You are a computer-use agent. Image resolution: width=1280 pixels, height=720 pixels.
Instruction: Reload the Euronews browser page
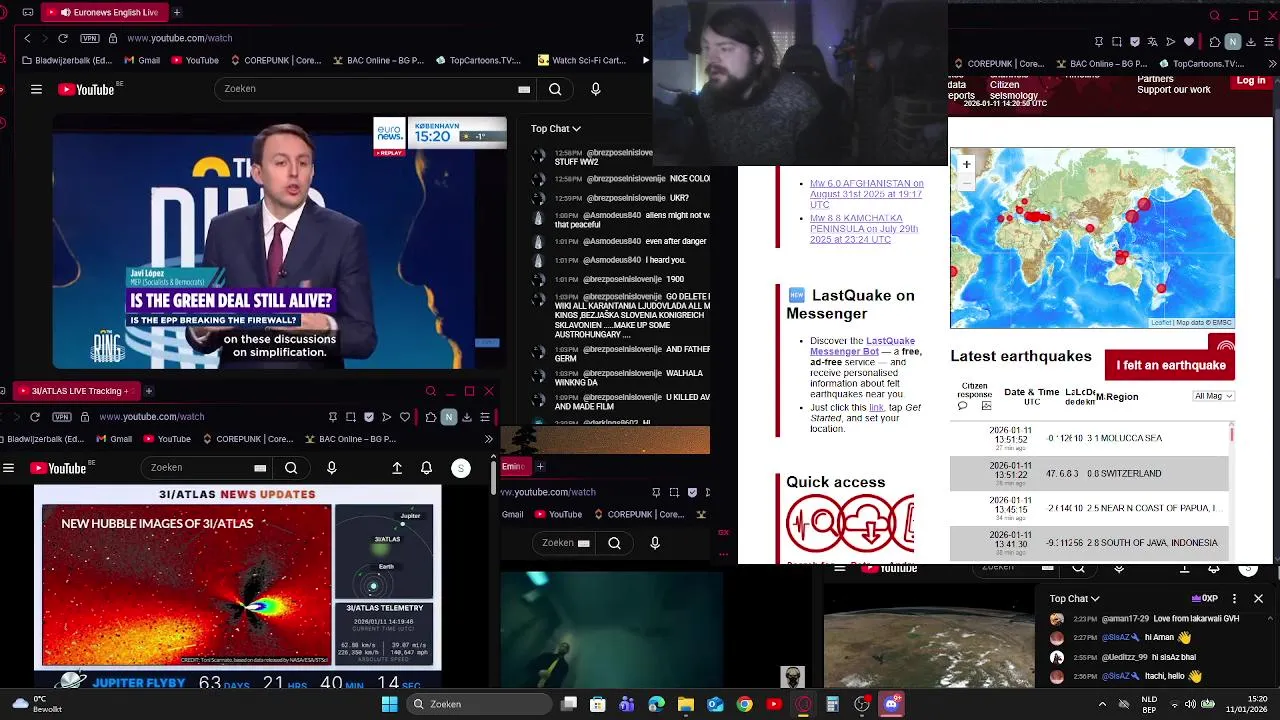click(63, 38)
